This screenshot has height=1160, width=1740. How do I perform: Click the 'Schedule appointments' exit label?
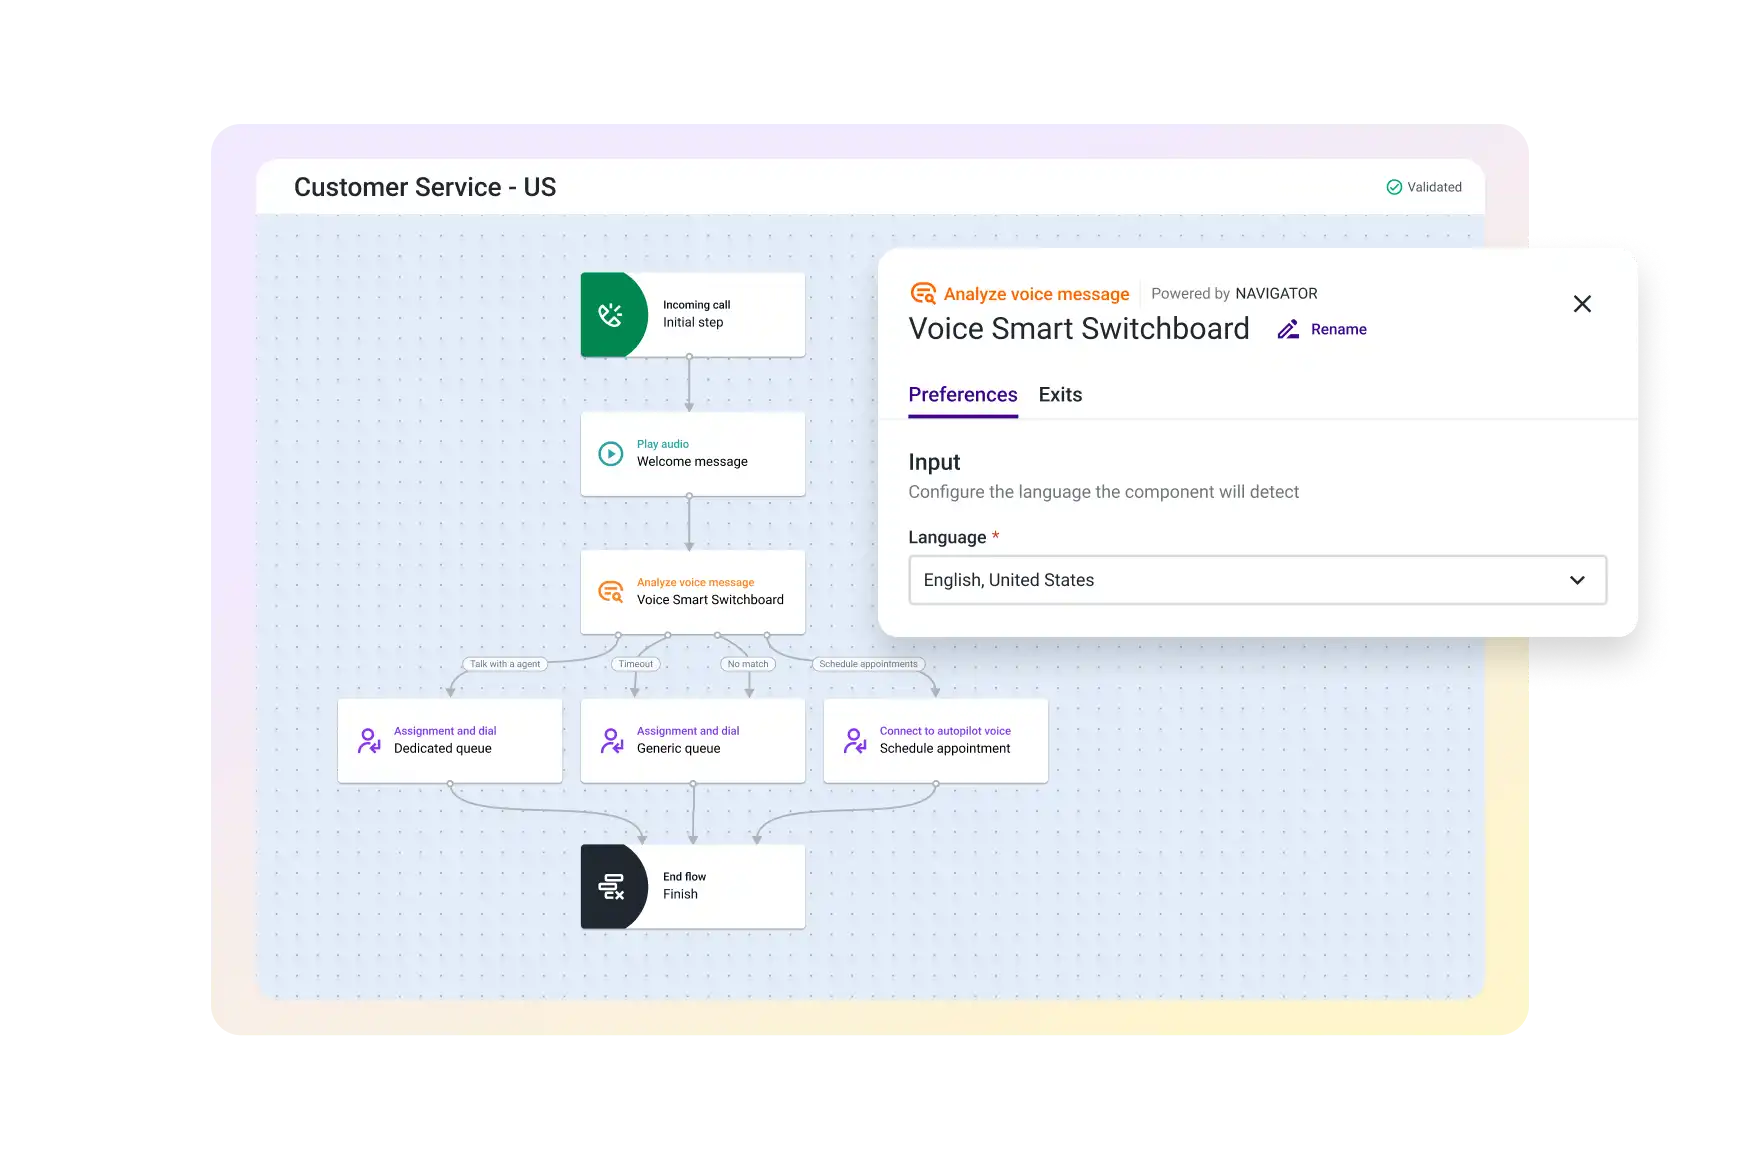868,664
